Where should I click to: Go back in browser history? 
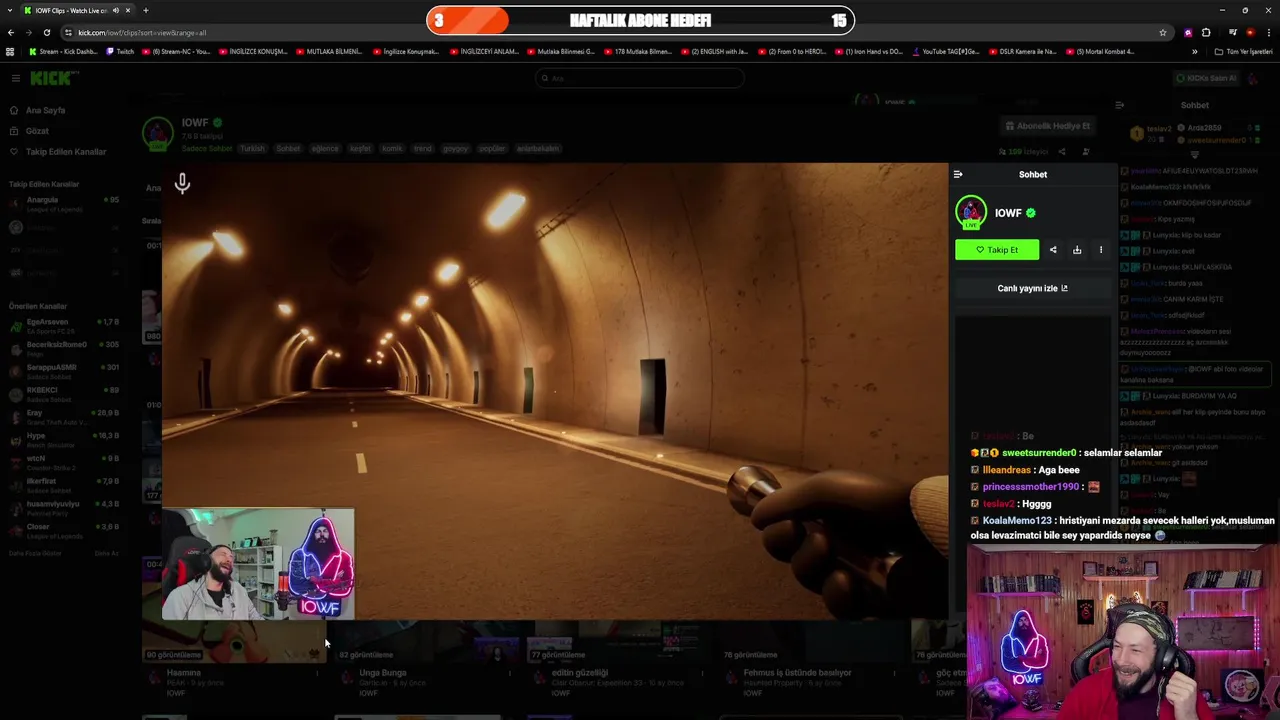(10, 32)
